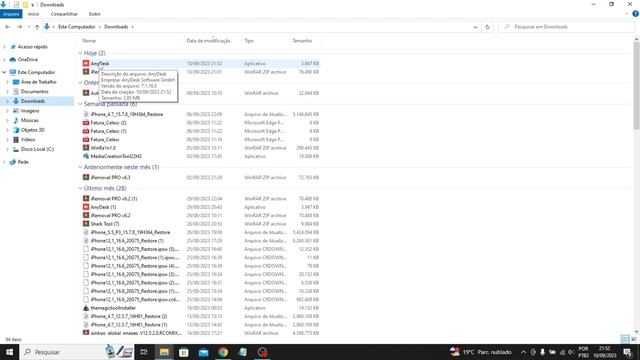Select AnyDesk (1) application icon

click(86, 207)
